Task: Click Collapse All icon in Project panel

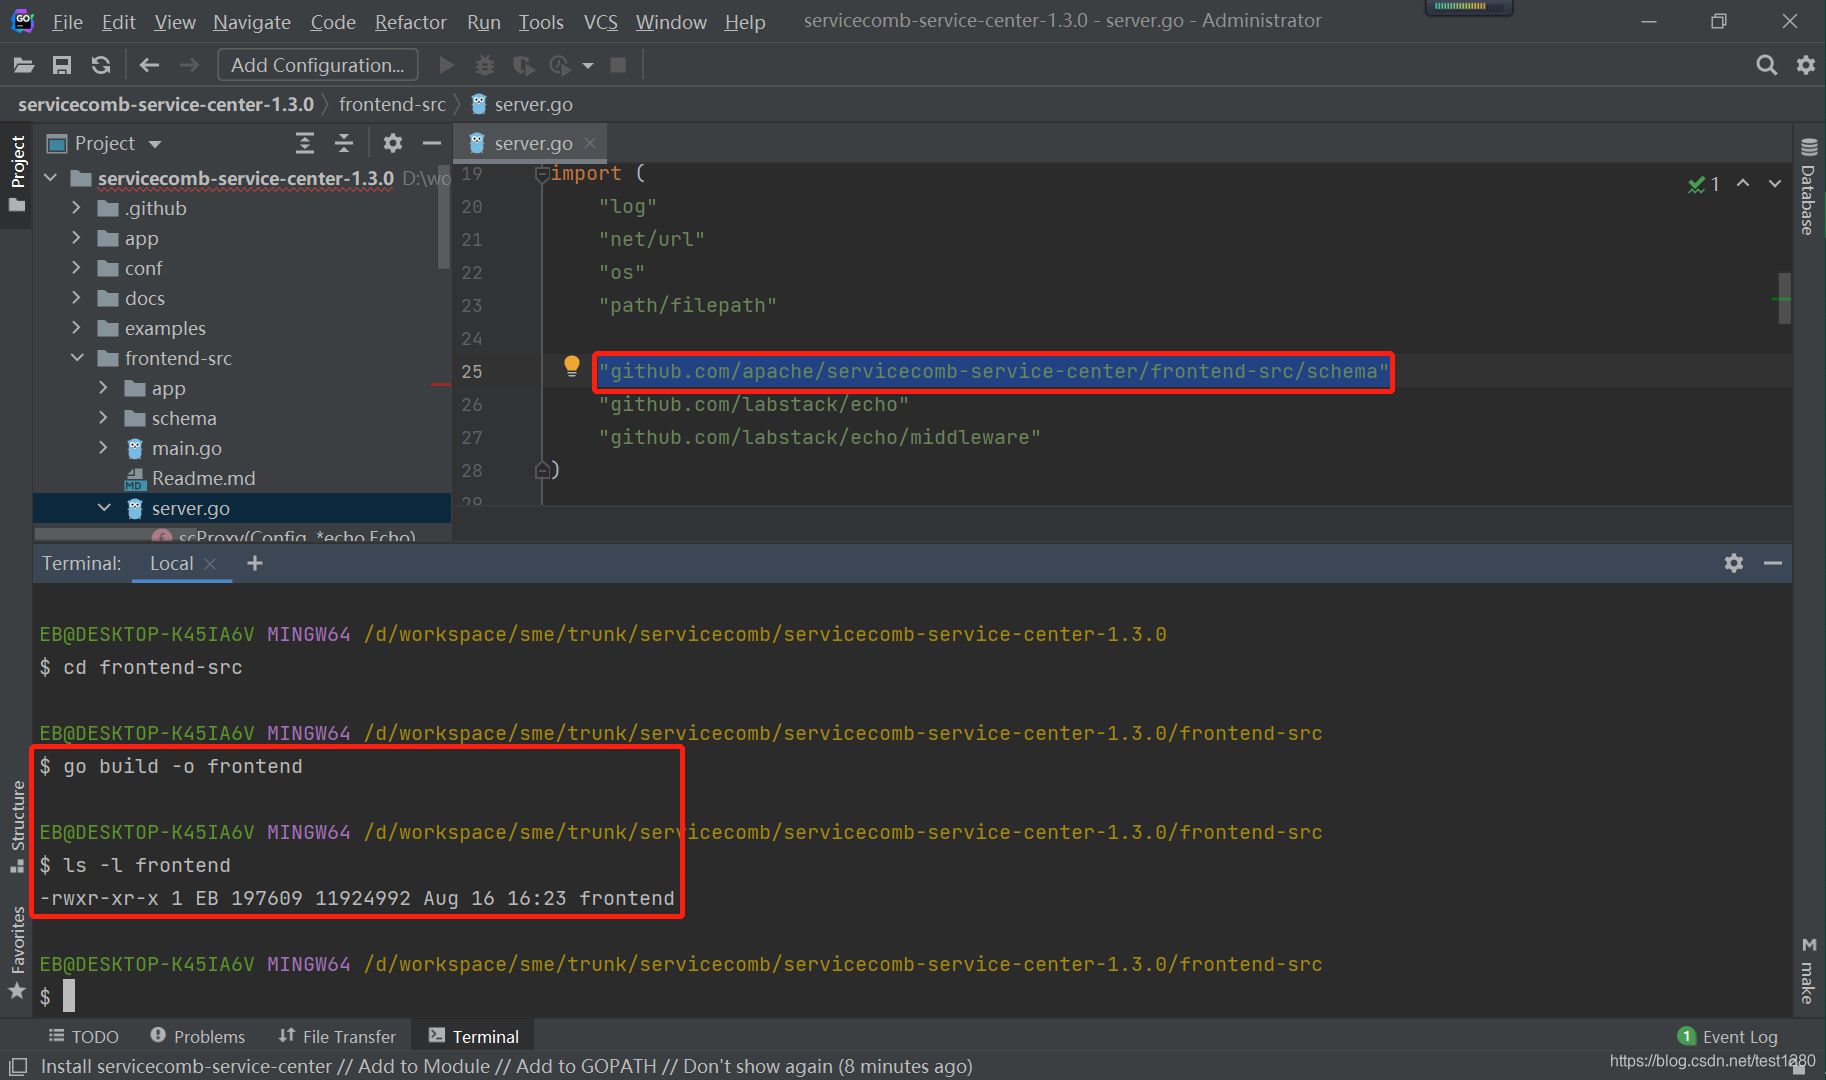Action: tap(344, 143)
